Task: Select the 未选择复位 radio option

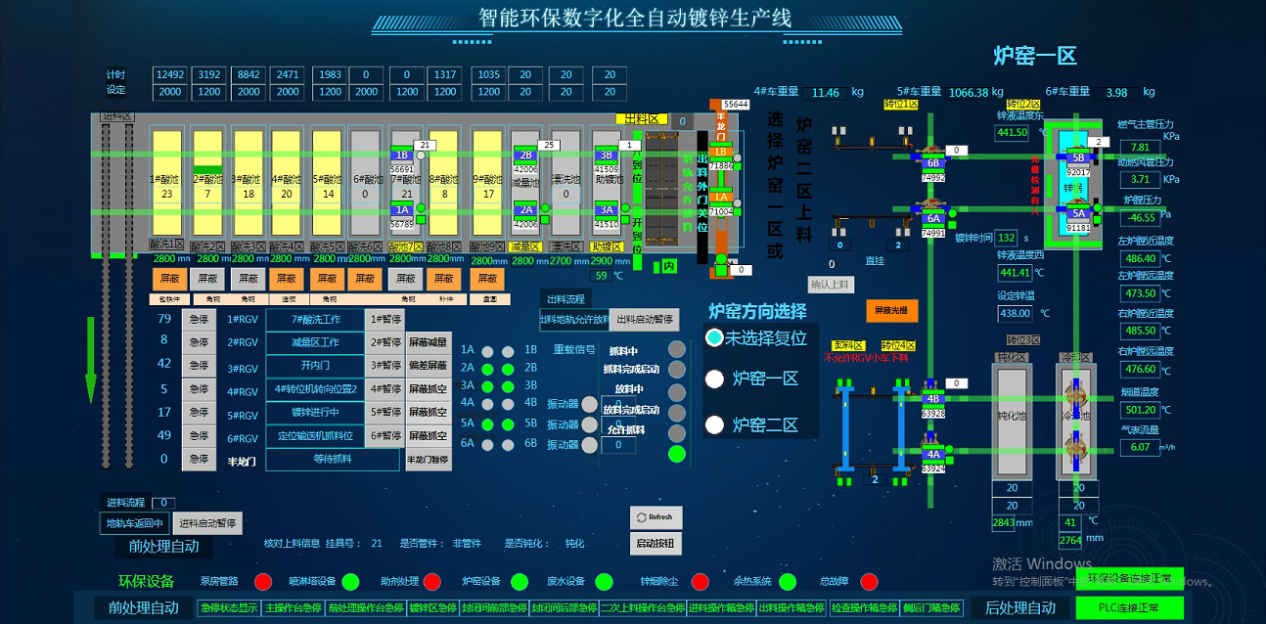Action: point(714,338)
